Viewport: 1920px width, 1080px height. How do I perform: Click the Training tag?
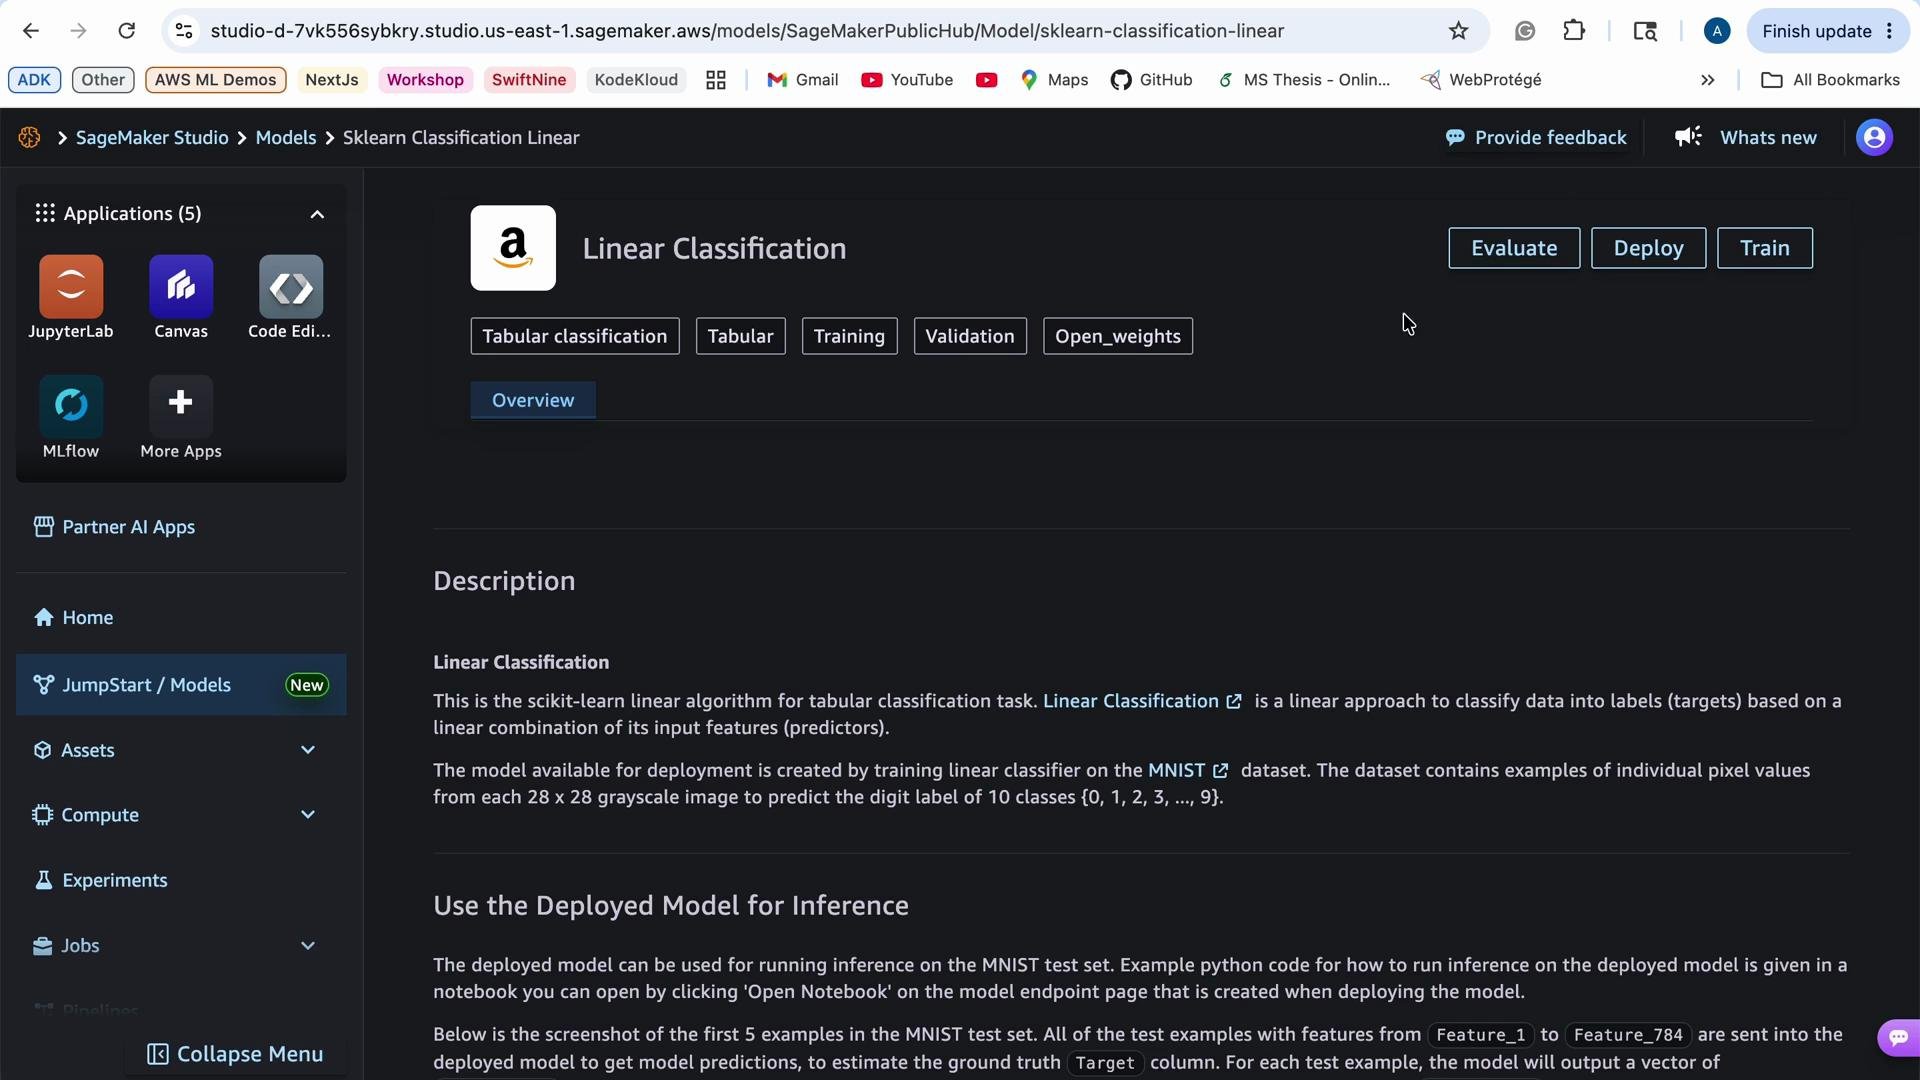849,336
